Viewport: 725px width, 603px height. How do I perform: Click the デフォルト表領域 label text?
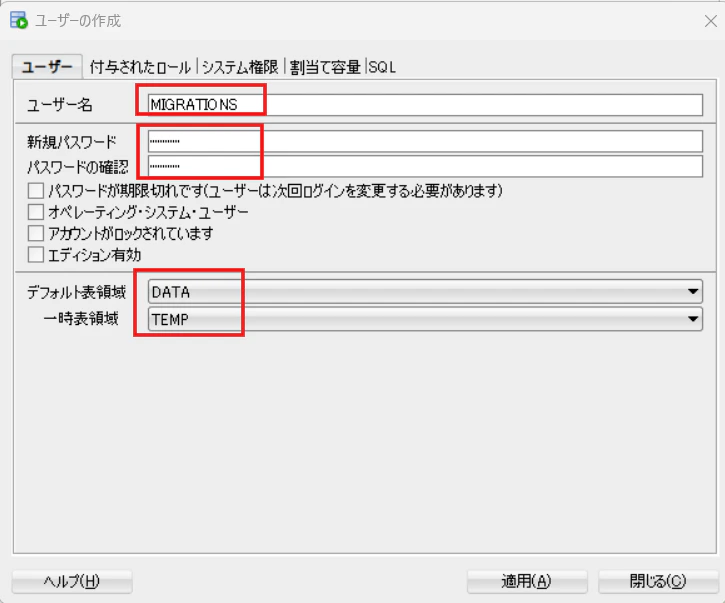[x=76, y=292]
